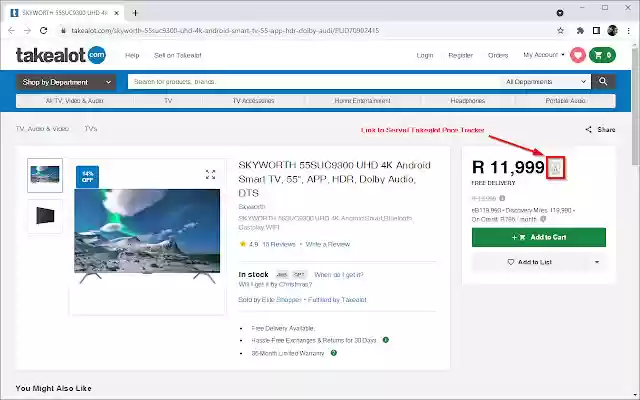640x400 pixels.
Task: Click the TVs breadcrumb link
Action: pyautogui.click(x=91, y=129)
